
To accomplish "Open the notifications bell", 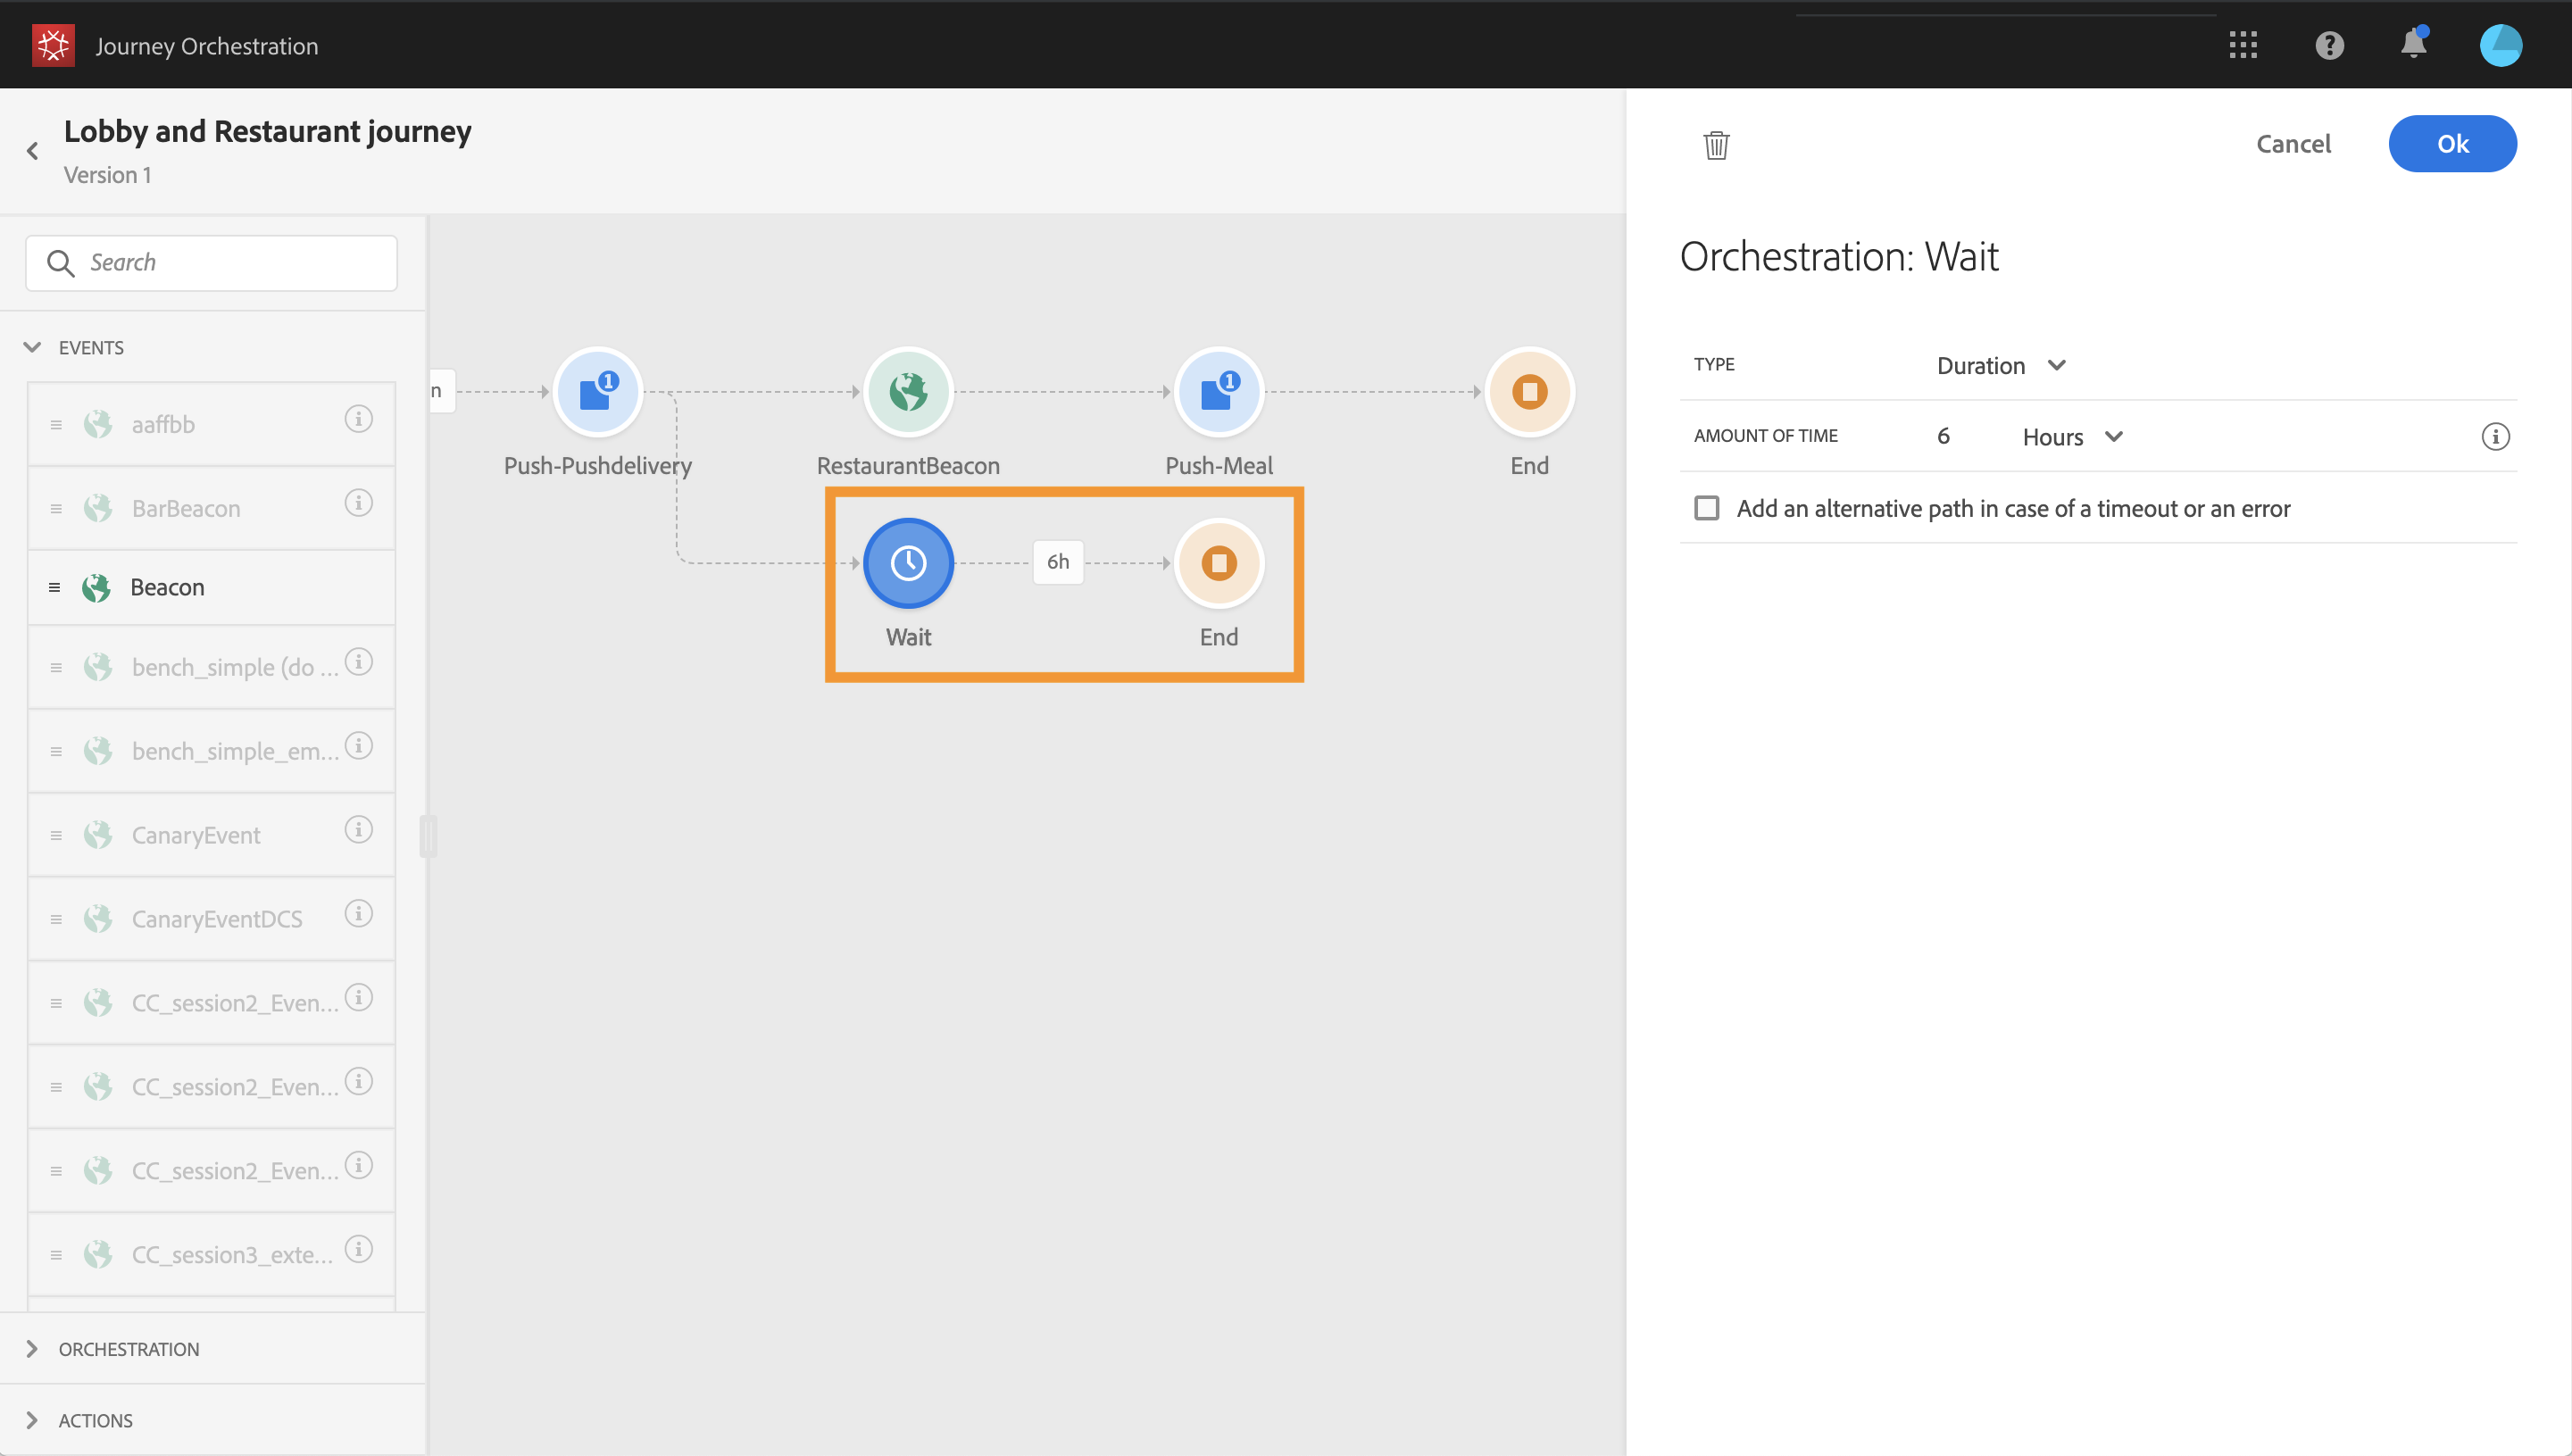I will tap(2413, 45).
